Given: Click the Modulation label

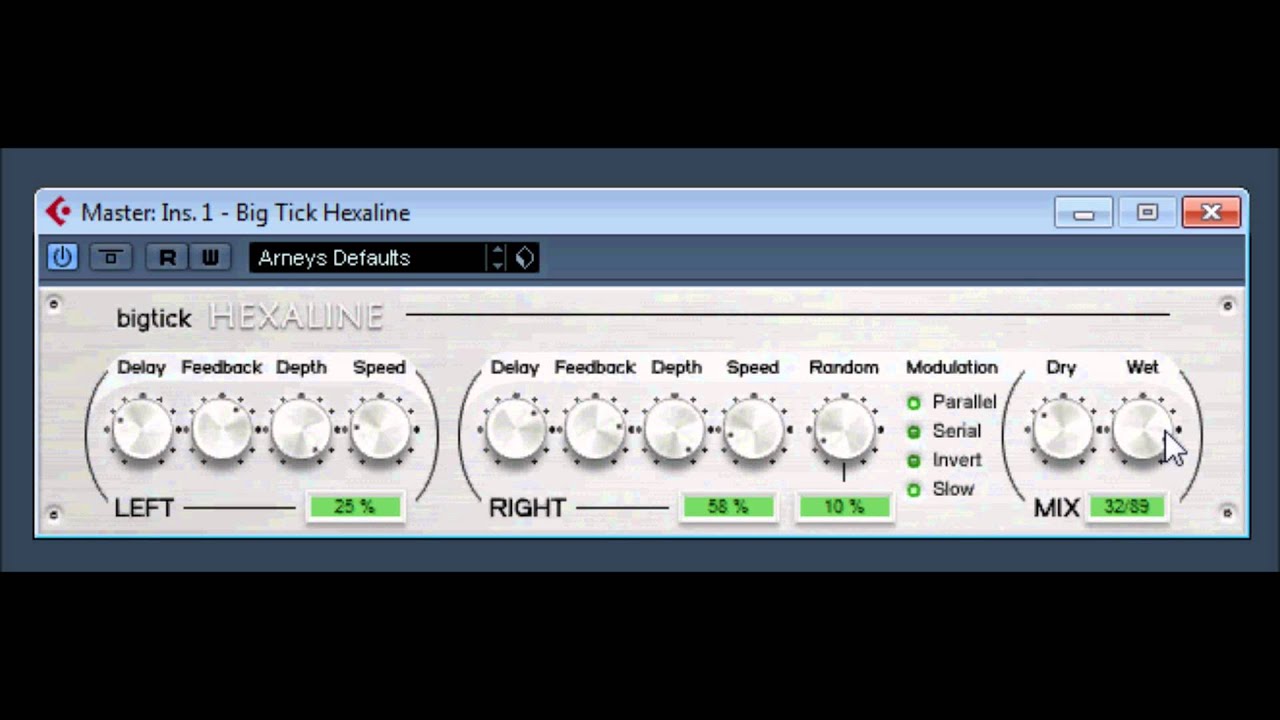Looking at the screenshot, I should pos(951,367).
